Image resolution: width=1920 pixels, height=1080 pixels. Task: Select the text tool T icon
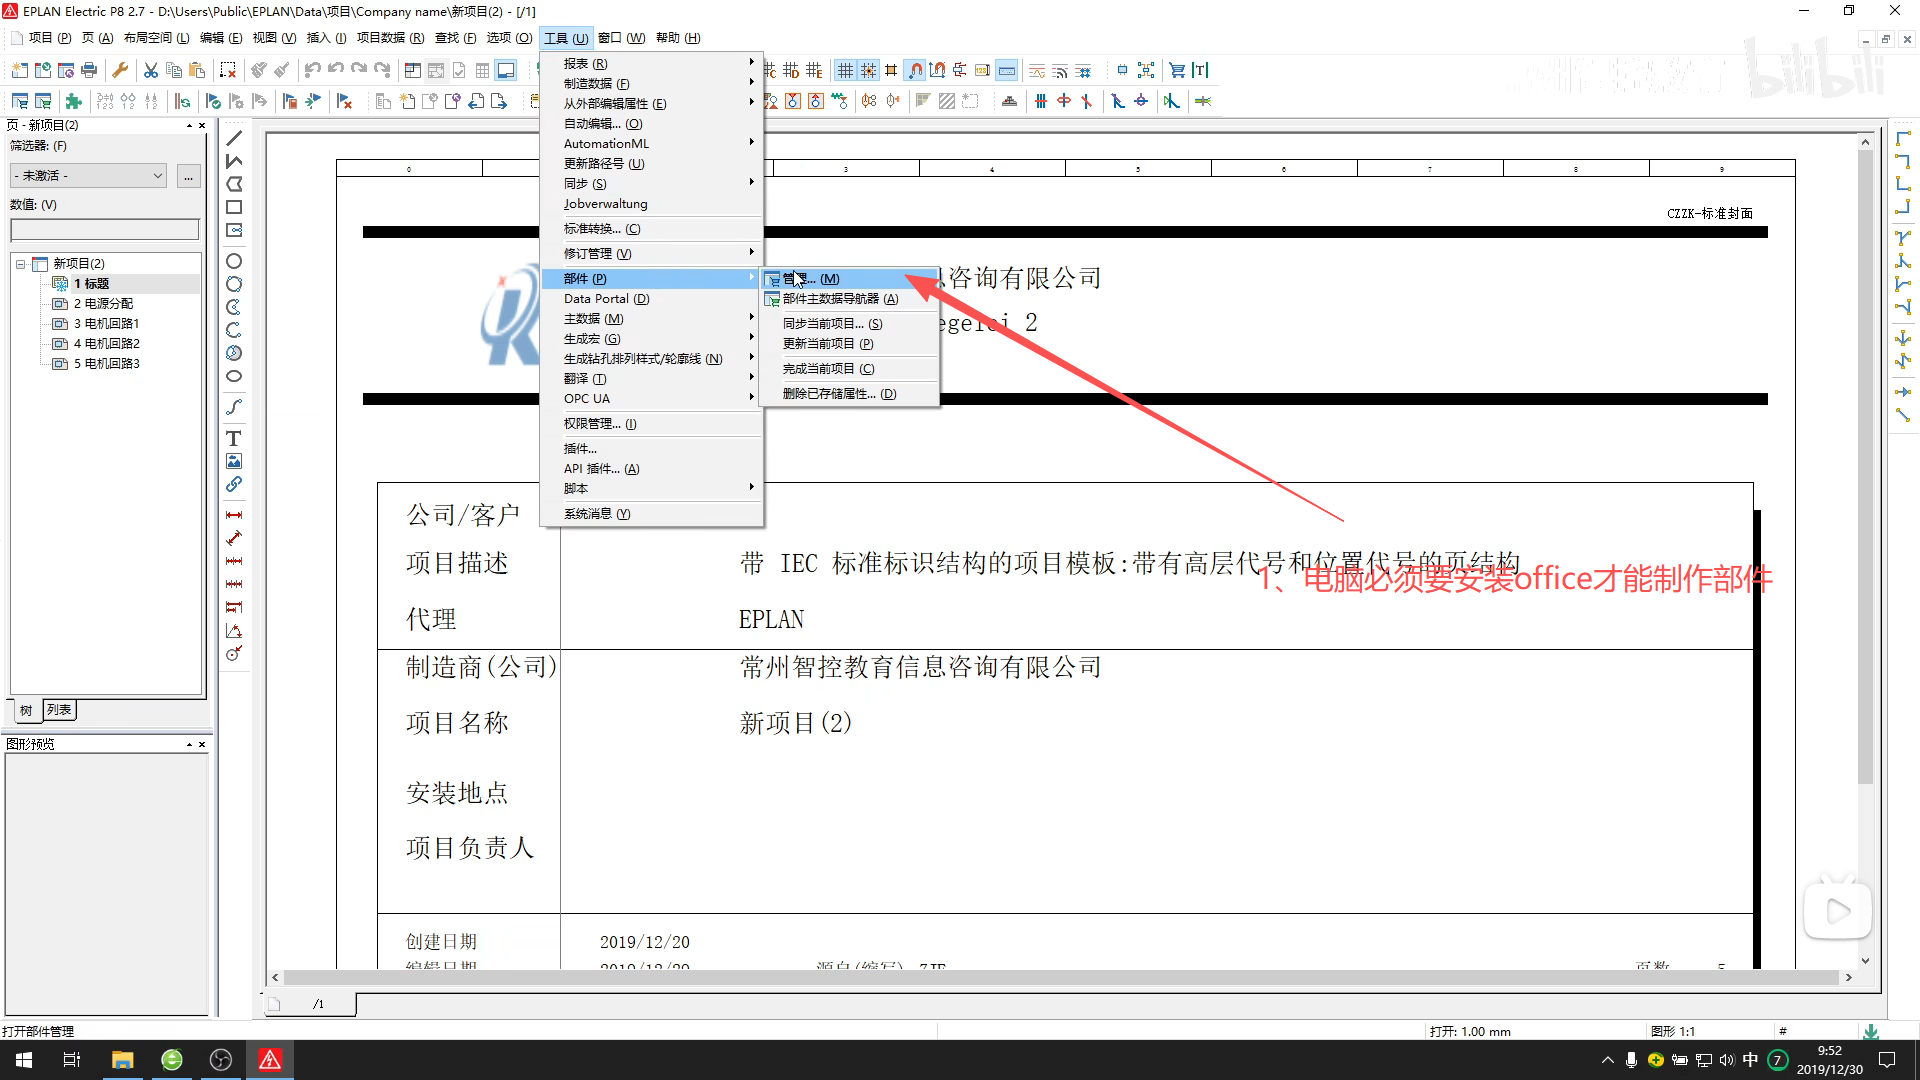click(x=233, y=438)
